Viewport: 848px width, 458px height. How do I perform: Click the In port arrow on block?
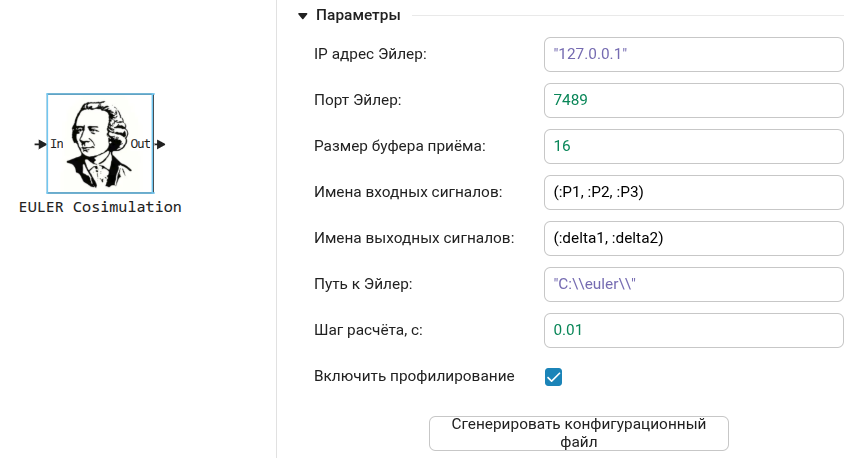40,144
